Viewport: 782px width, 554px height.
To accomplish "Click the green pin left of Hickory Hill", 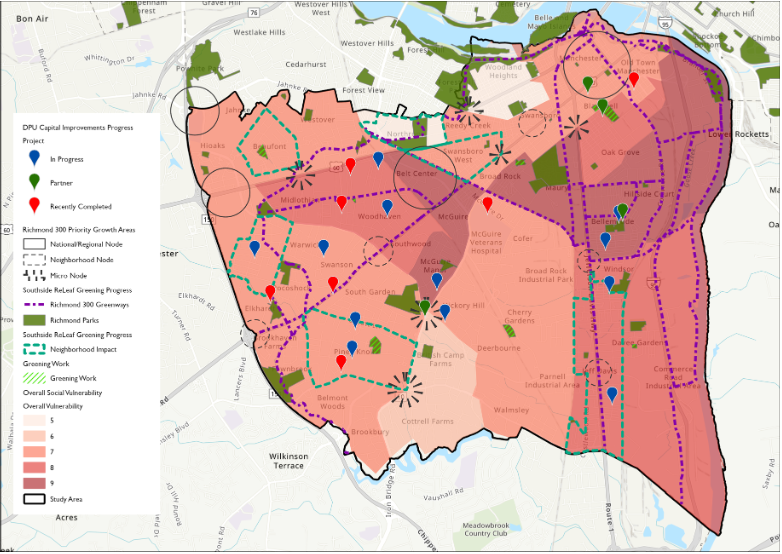I will 424,307.
